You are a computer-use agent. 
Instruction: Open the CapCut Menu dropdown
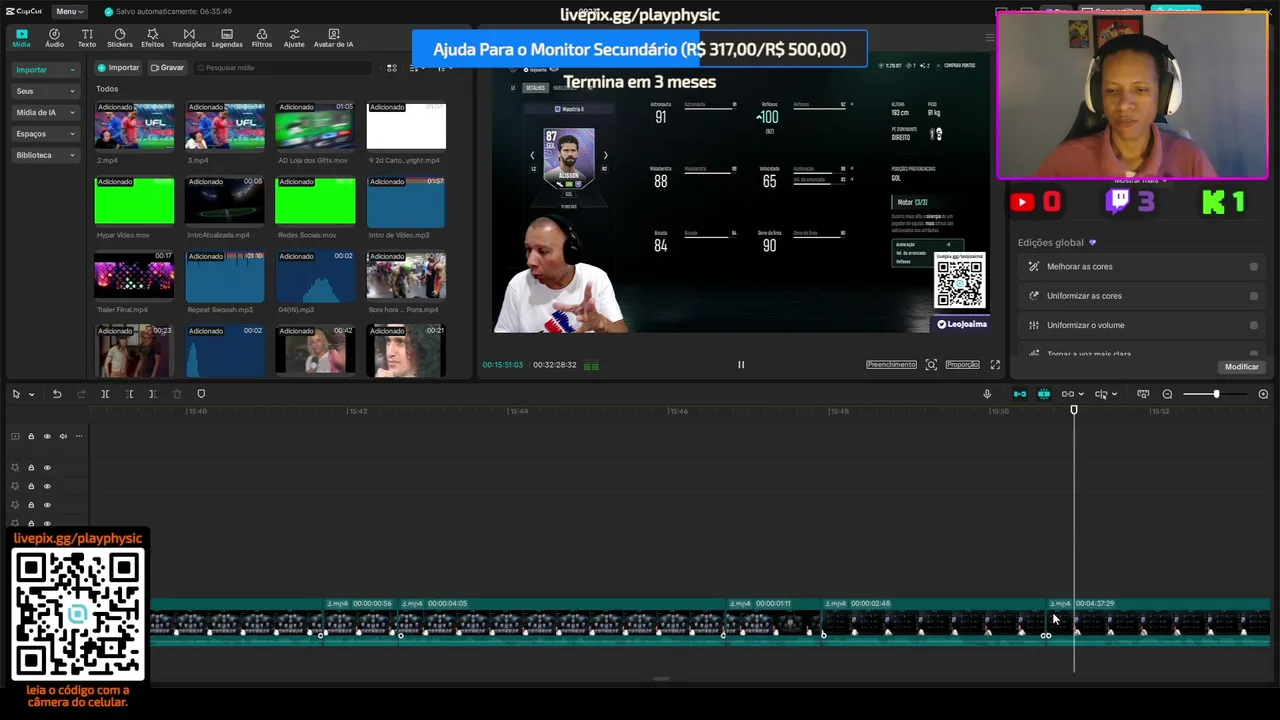[69, 11]
